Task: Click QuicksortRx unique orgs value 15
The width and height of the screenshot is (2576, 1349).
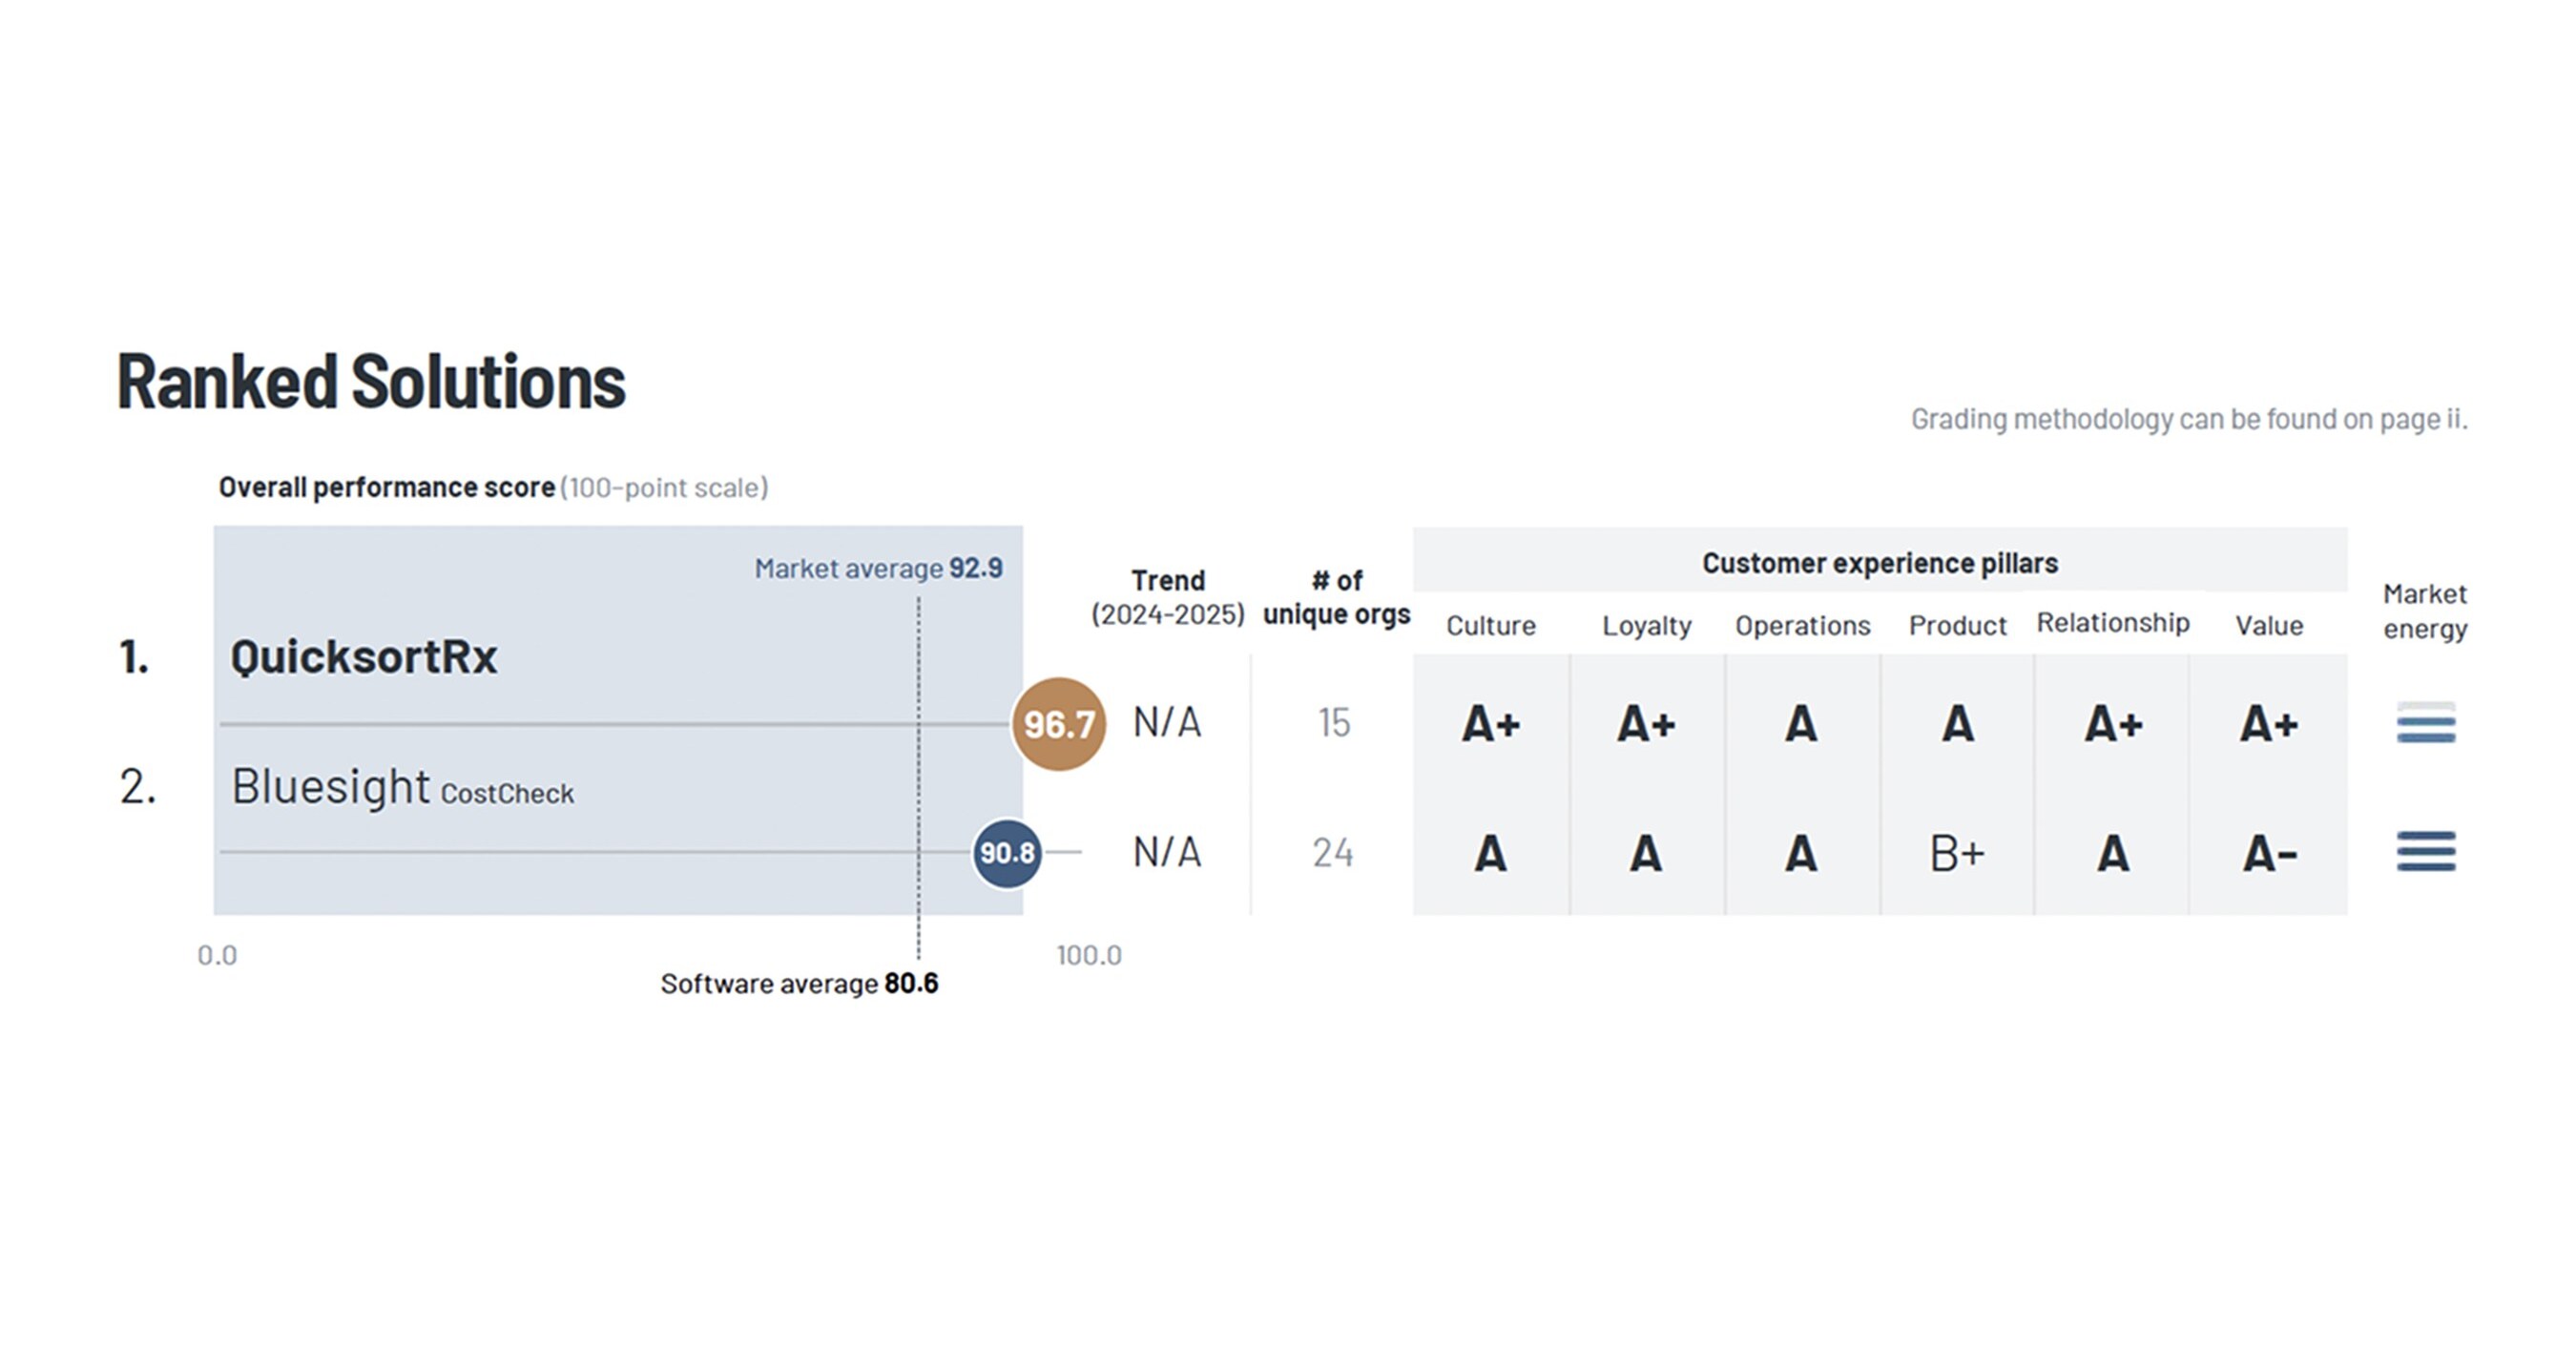Action: coord(1333,723)
